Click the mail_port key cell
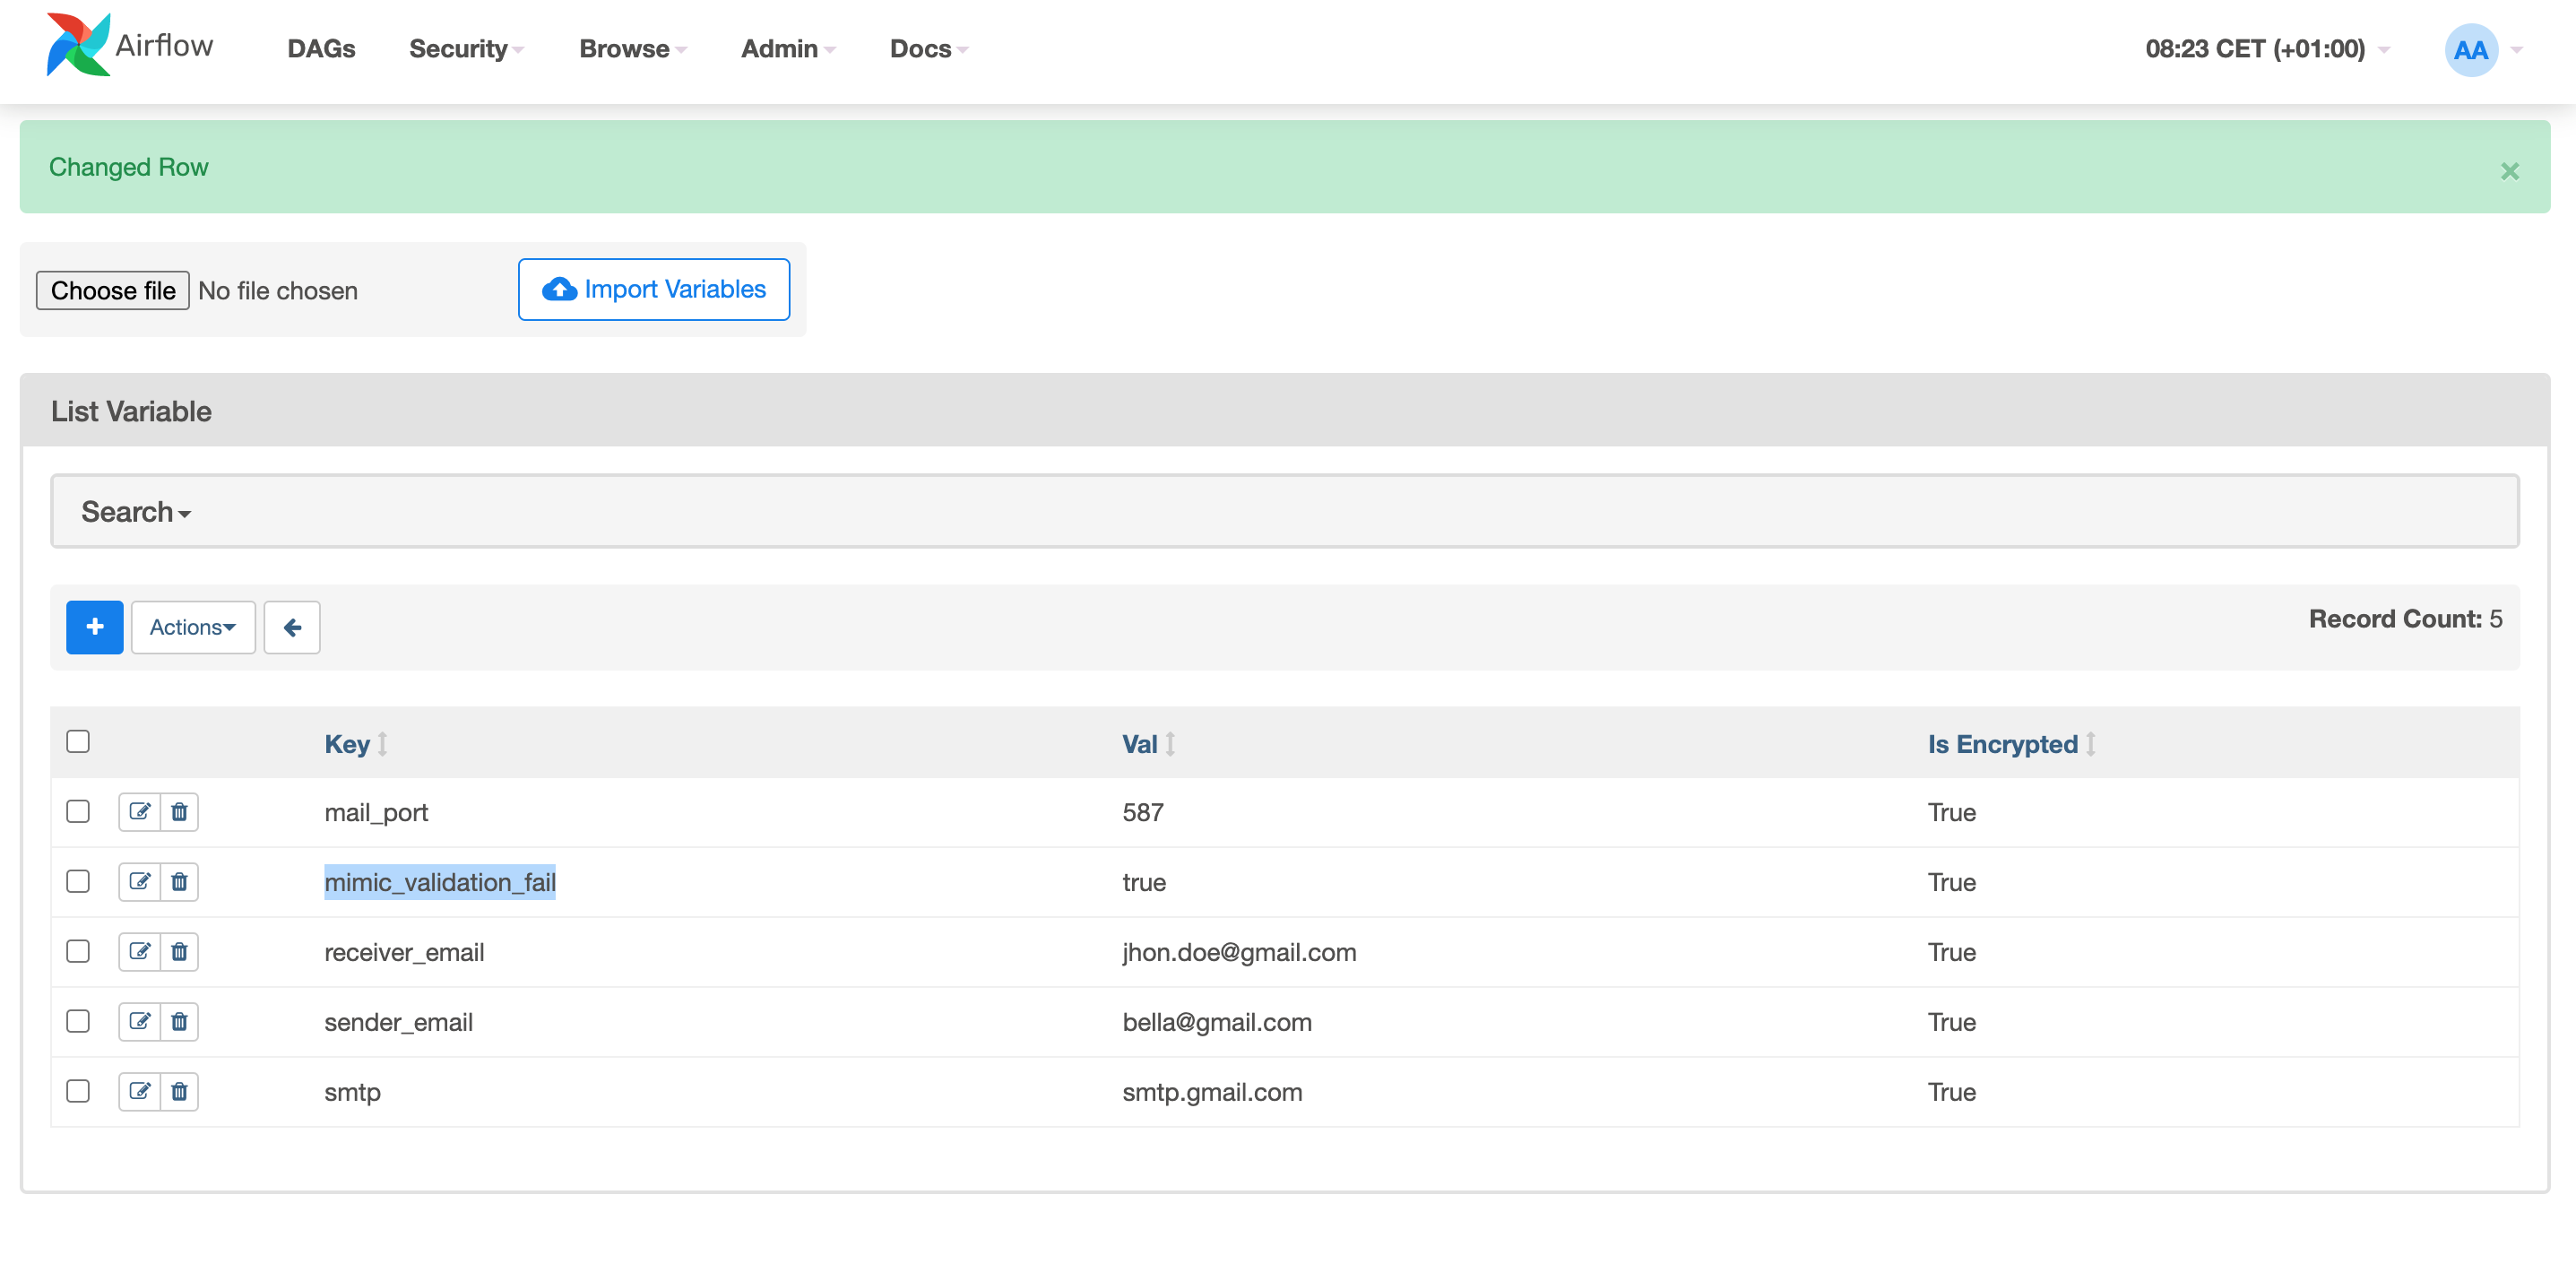This screenshot has height=1264, width=2576. pos(376,812)
